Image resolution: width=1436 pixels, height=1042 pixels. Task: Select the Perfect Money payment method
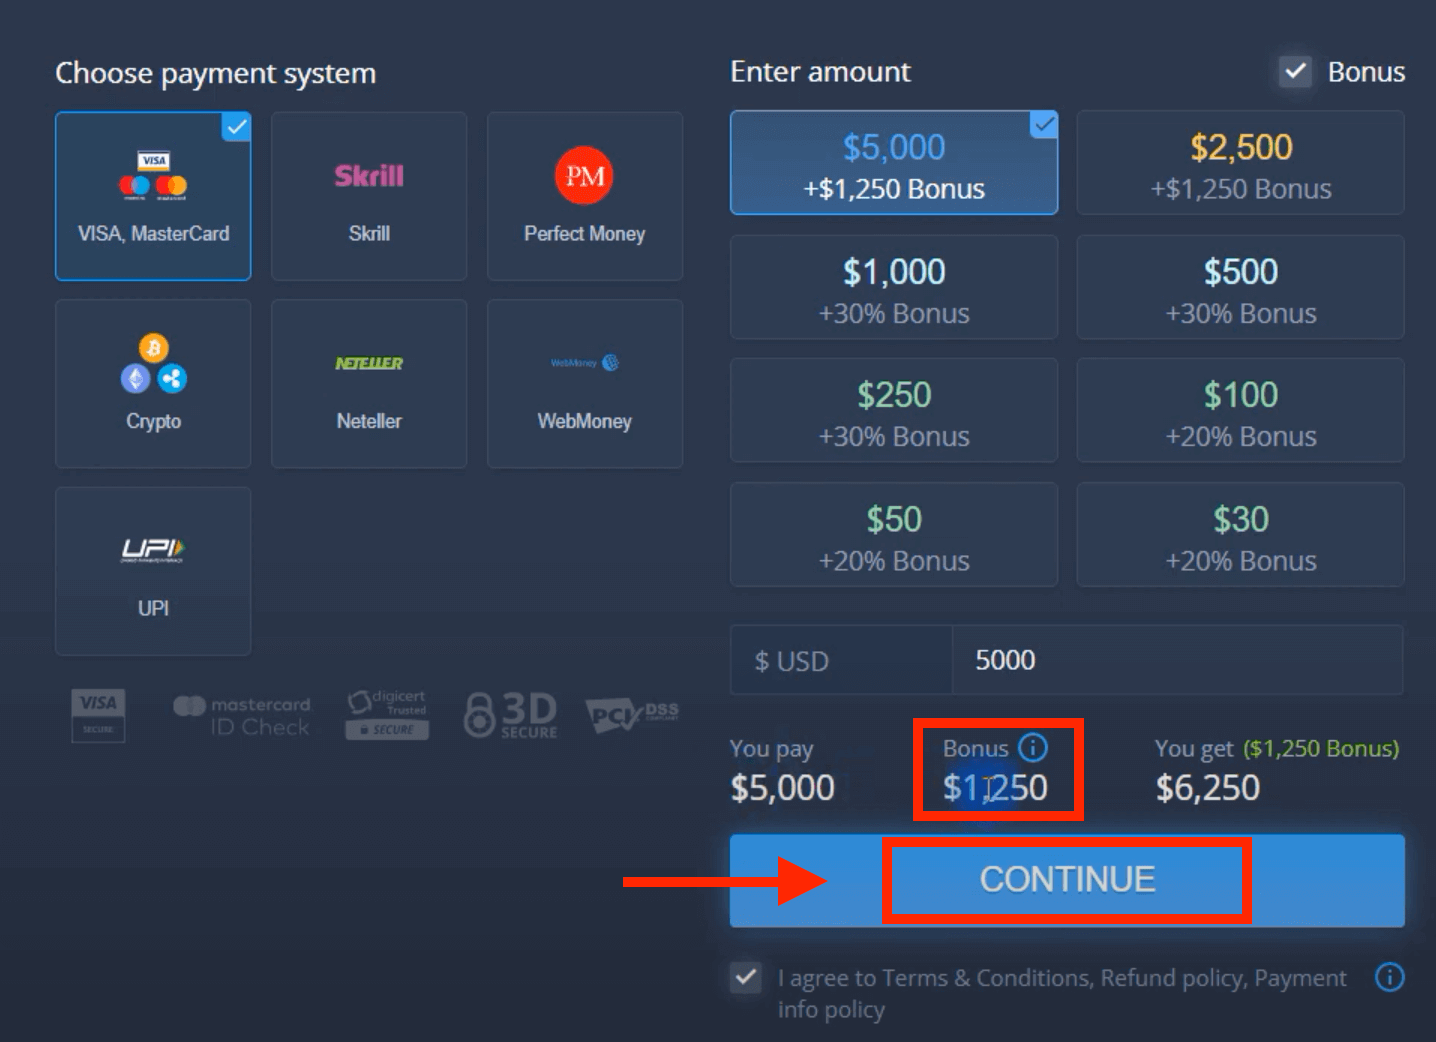[584, 195]
